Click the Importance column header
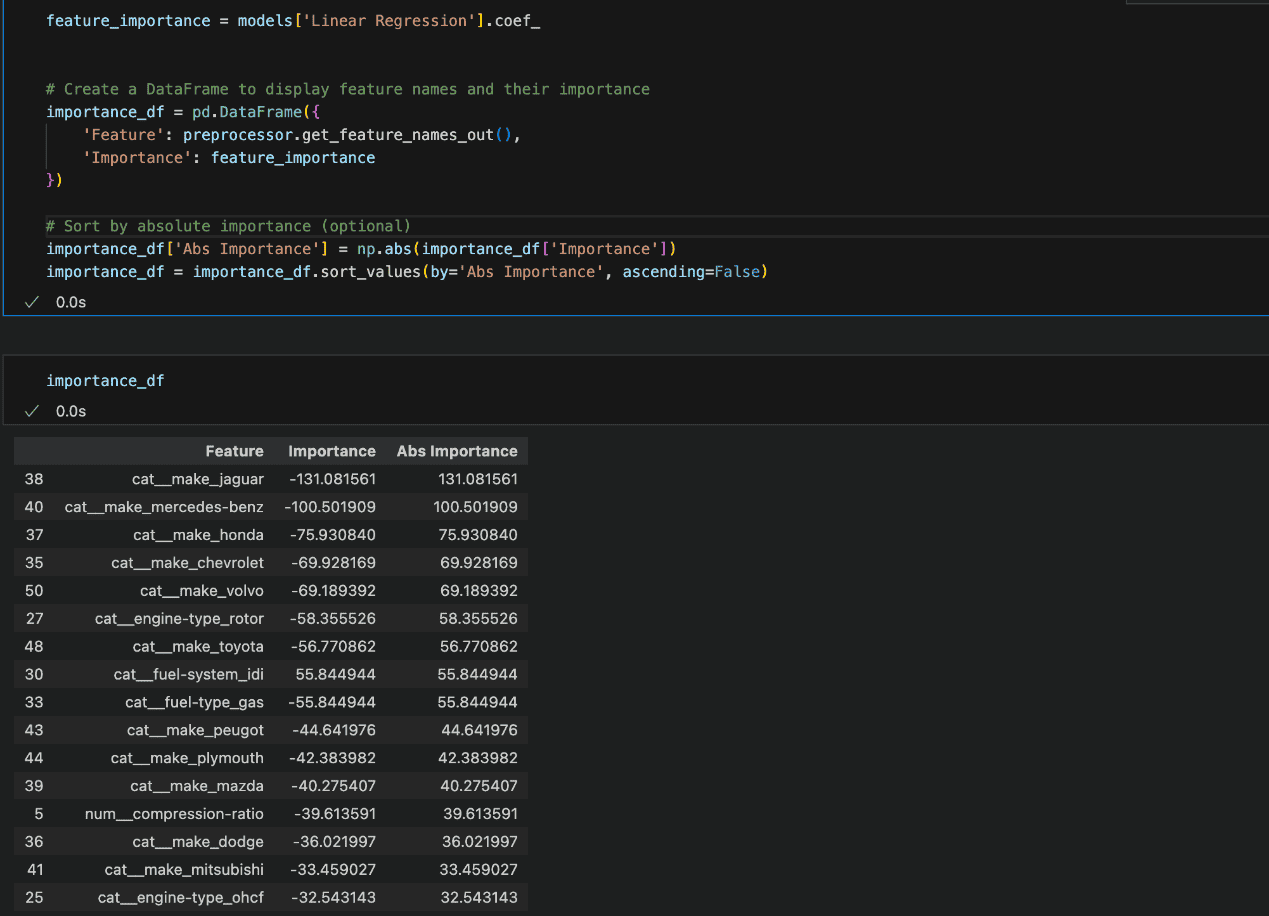1269x916 pixels. (331, 451)
